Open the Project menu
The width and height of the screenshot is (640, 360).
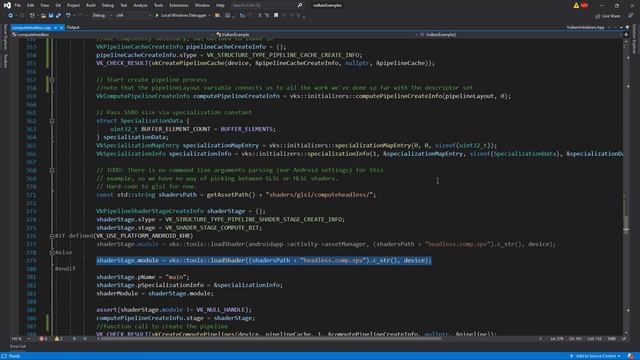(x=73, y=5)
